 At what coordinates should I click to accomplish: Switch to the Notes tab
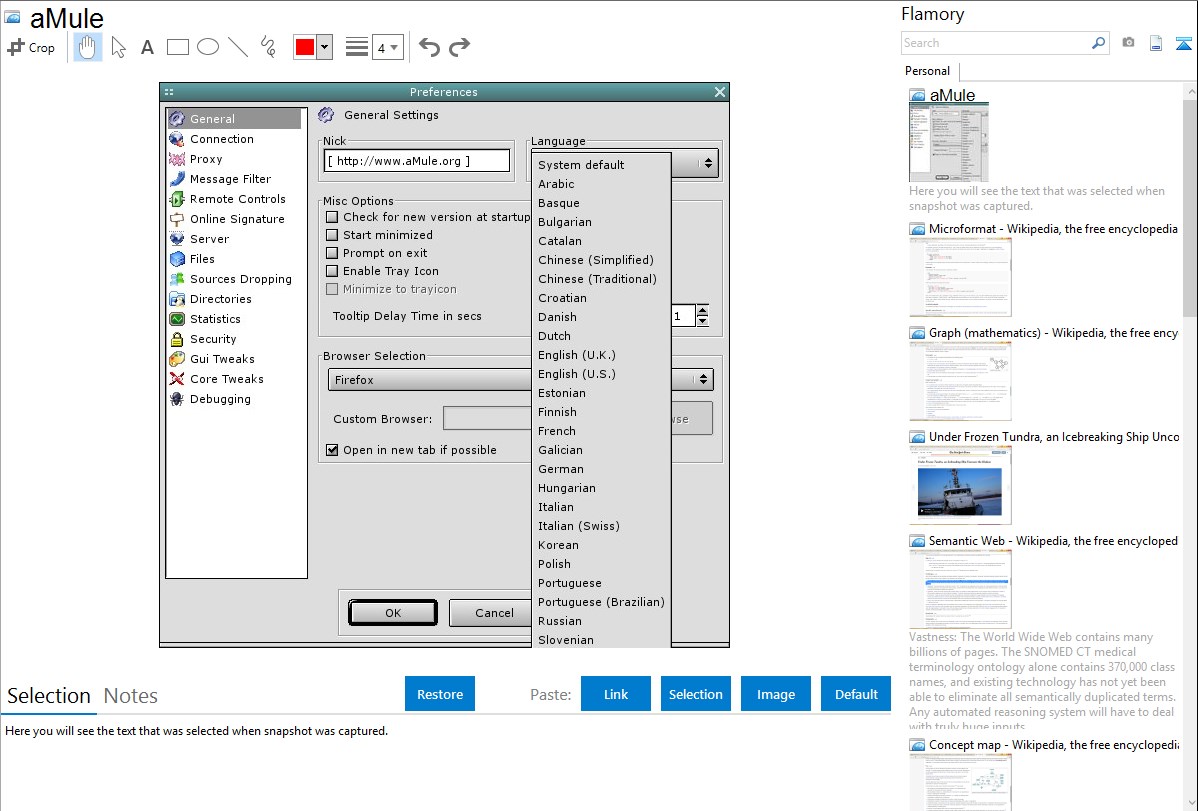(x=131, y=696)
